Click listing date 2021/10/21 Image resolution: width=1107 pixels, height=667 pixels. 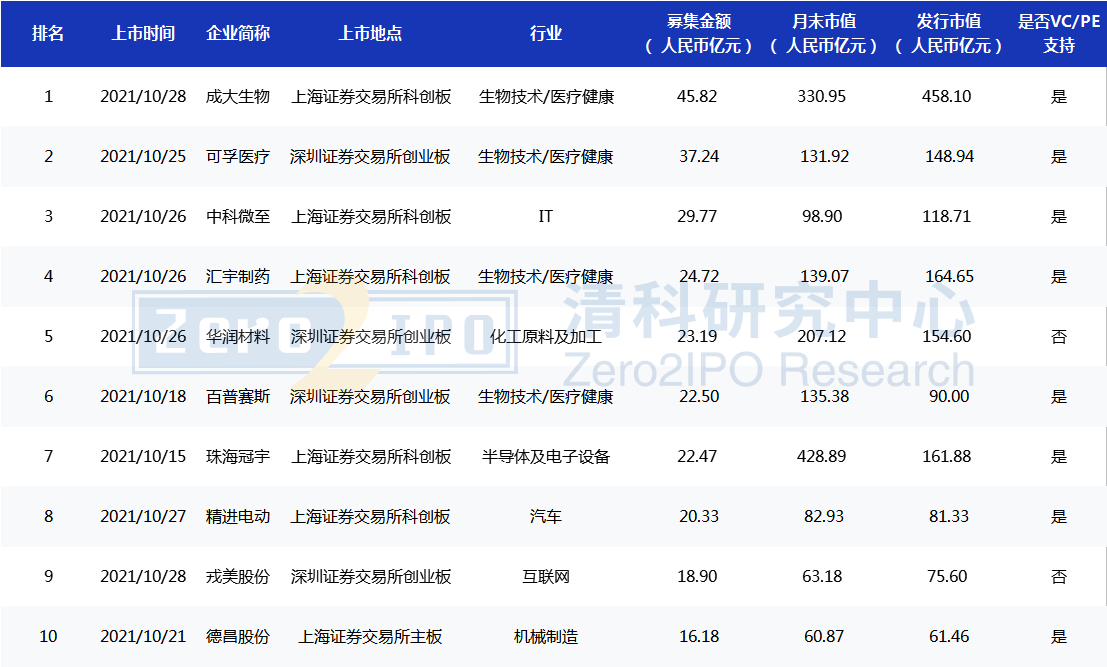pos(143,637)
